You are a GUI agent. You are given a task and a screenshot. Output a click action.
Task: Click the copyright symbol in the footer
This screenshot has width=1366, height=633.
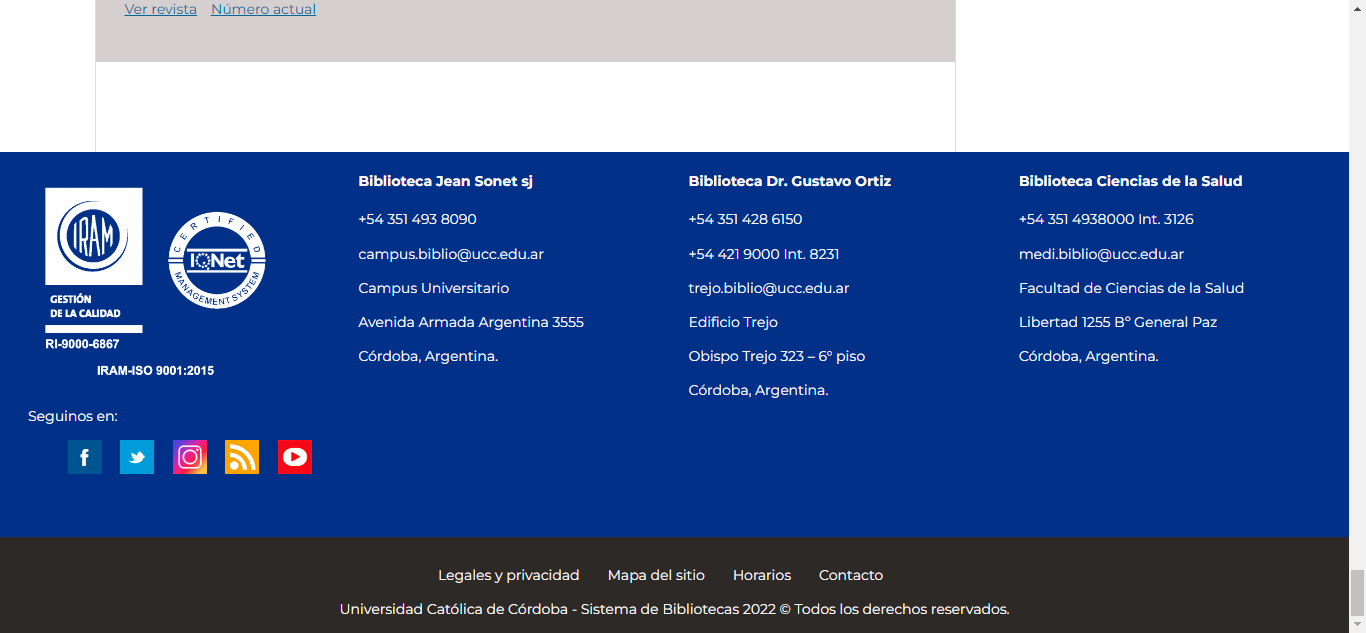[x=781, y=608]
